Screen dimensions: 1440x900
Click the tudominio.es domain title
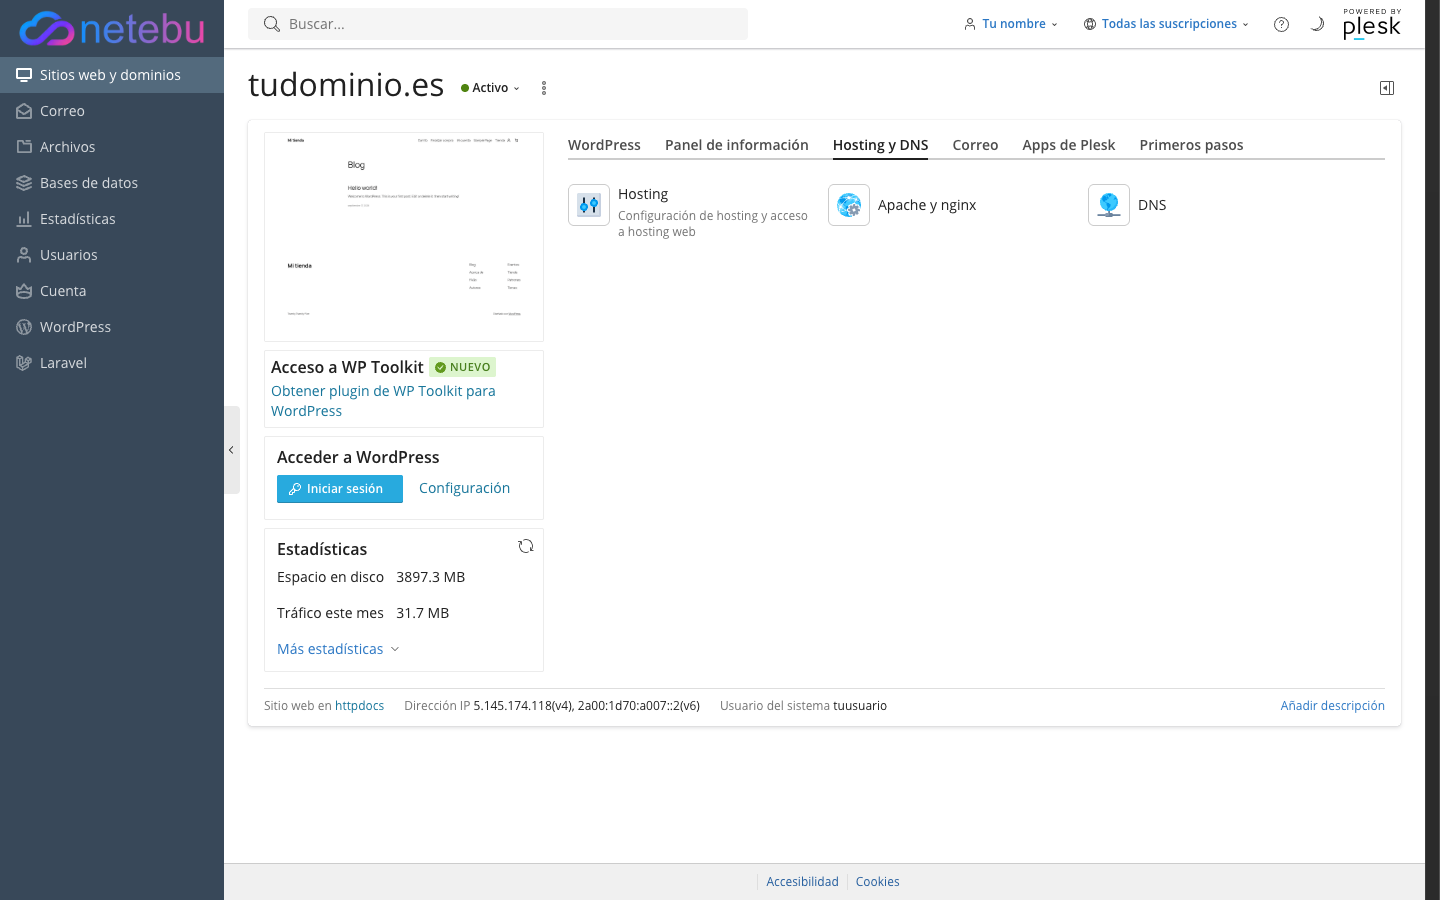point(346,85)
